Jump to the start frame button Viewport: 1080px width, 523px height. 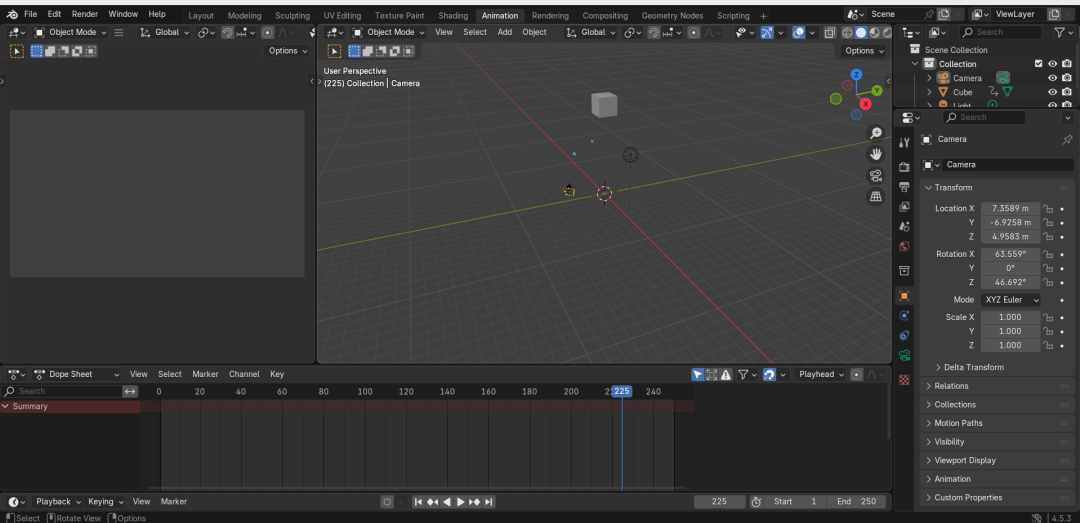coord(418,502)
